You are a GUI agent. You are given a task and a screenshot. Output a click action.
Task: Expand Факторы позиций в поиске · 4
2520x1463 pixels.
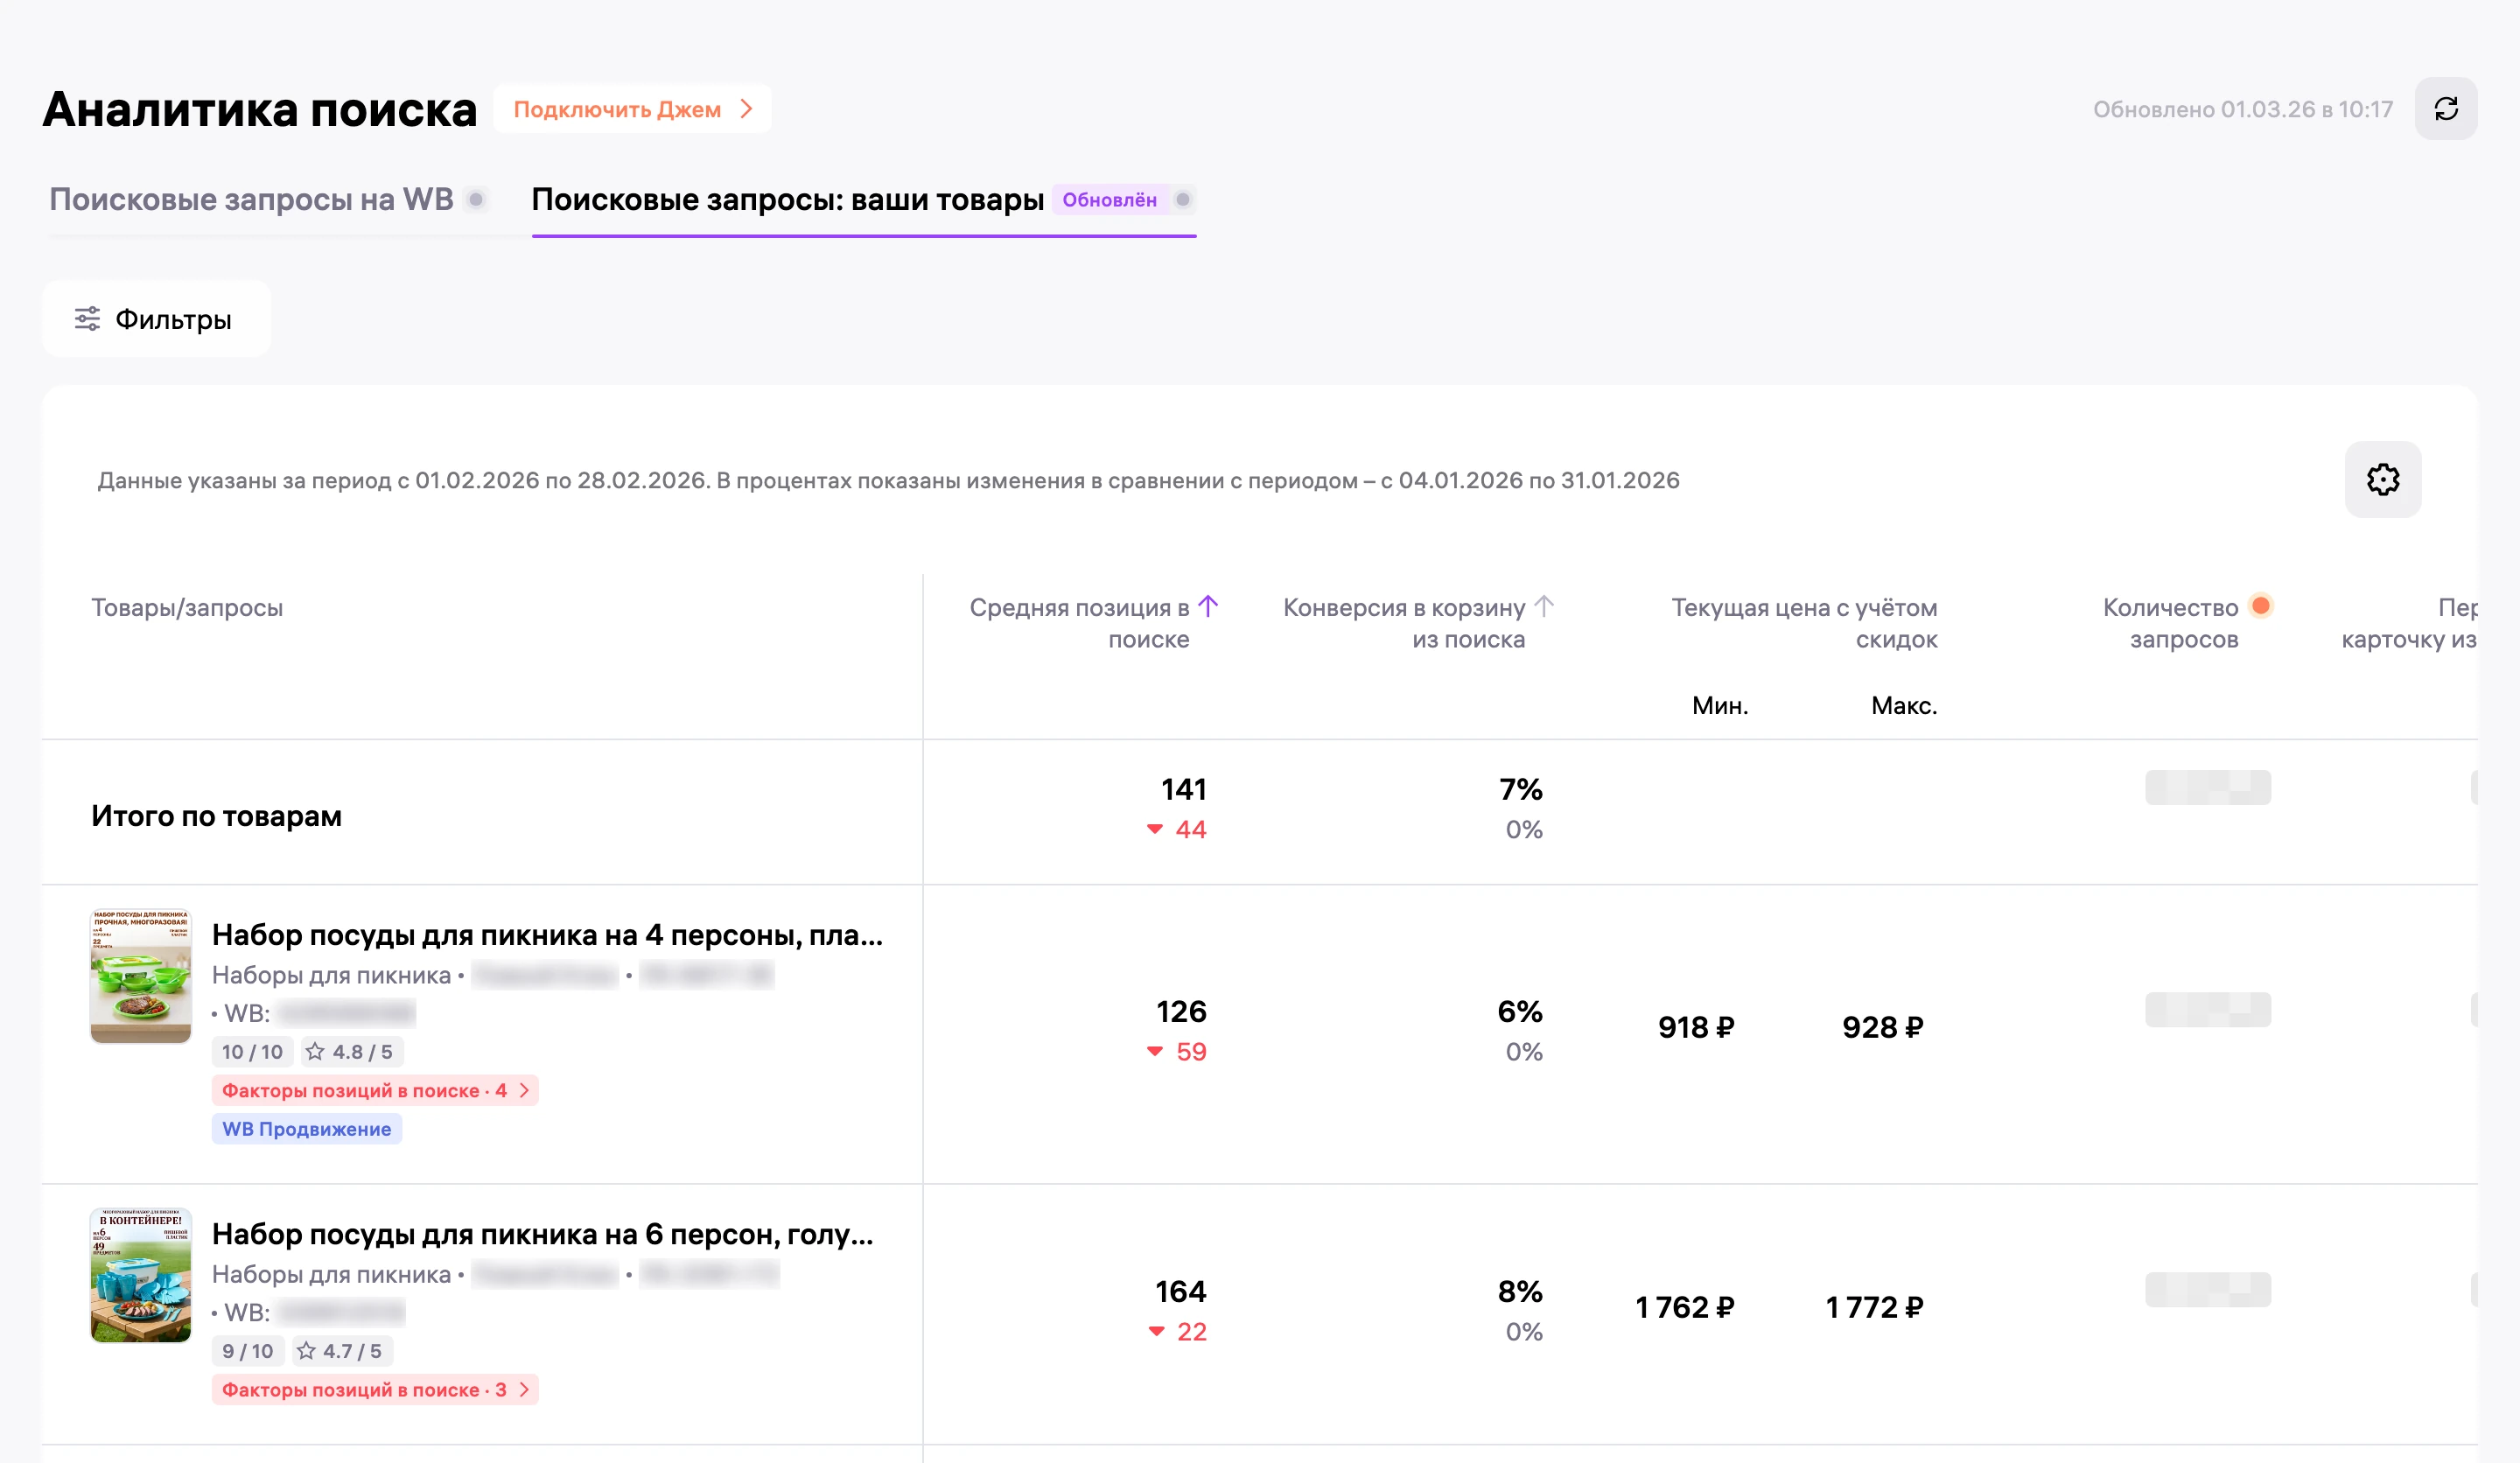[x=375, y=1090]
